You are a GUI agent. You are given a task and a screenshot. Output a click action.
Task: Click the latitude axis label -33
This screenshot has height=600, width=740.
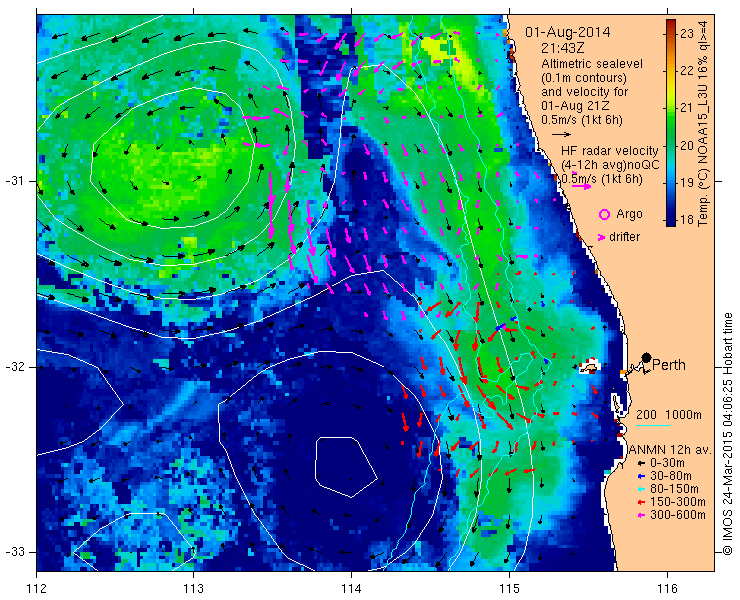click(14, 552)
